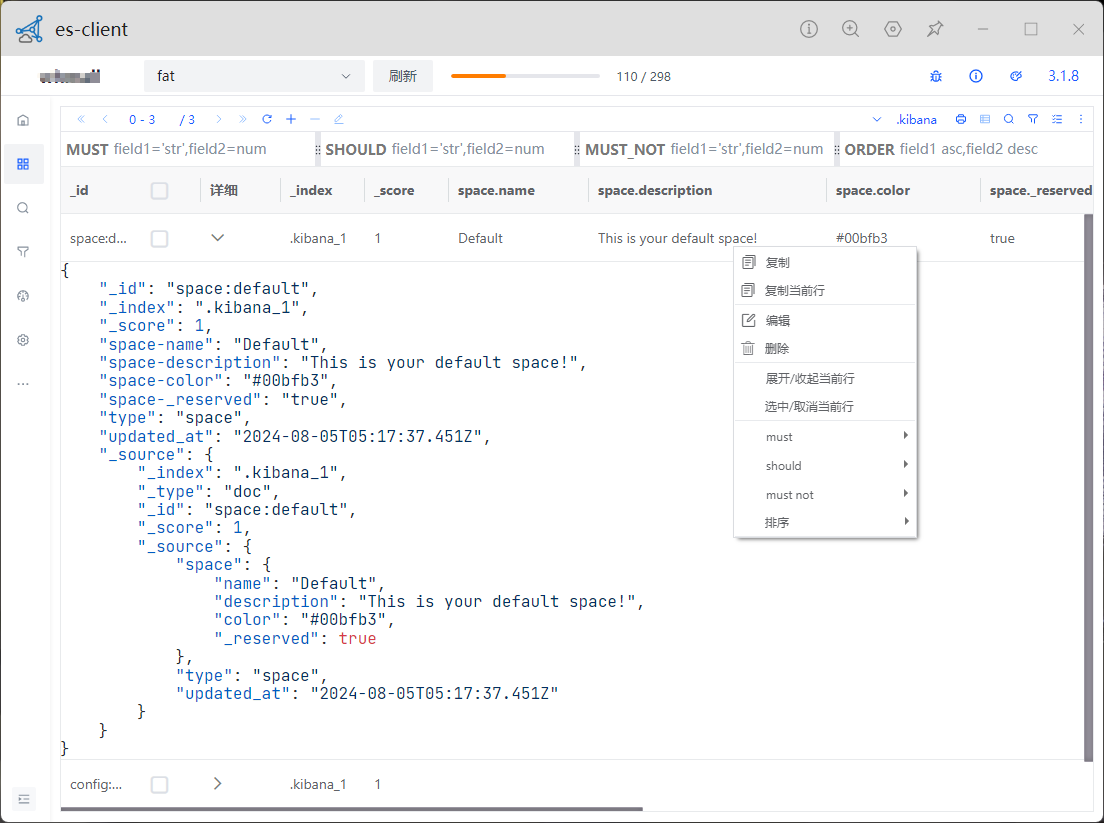This screenshot has width=1104, height=823.
Task: Tick the checkbox for the space:default row
Action: (x=159, y=239)
